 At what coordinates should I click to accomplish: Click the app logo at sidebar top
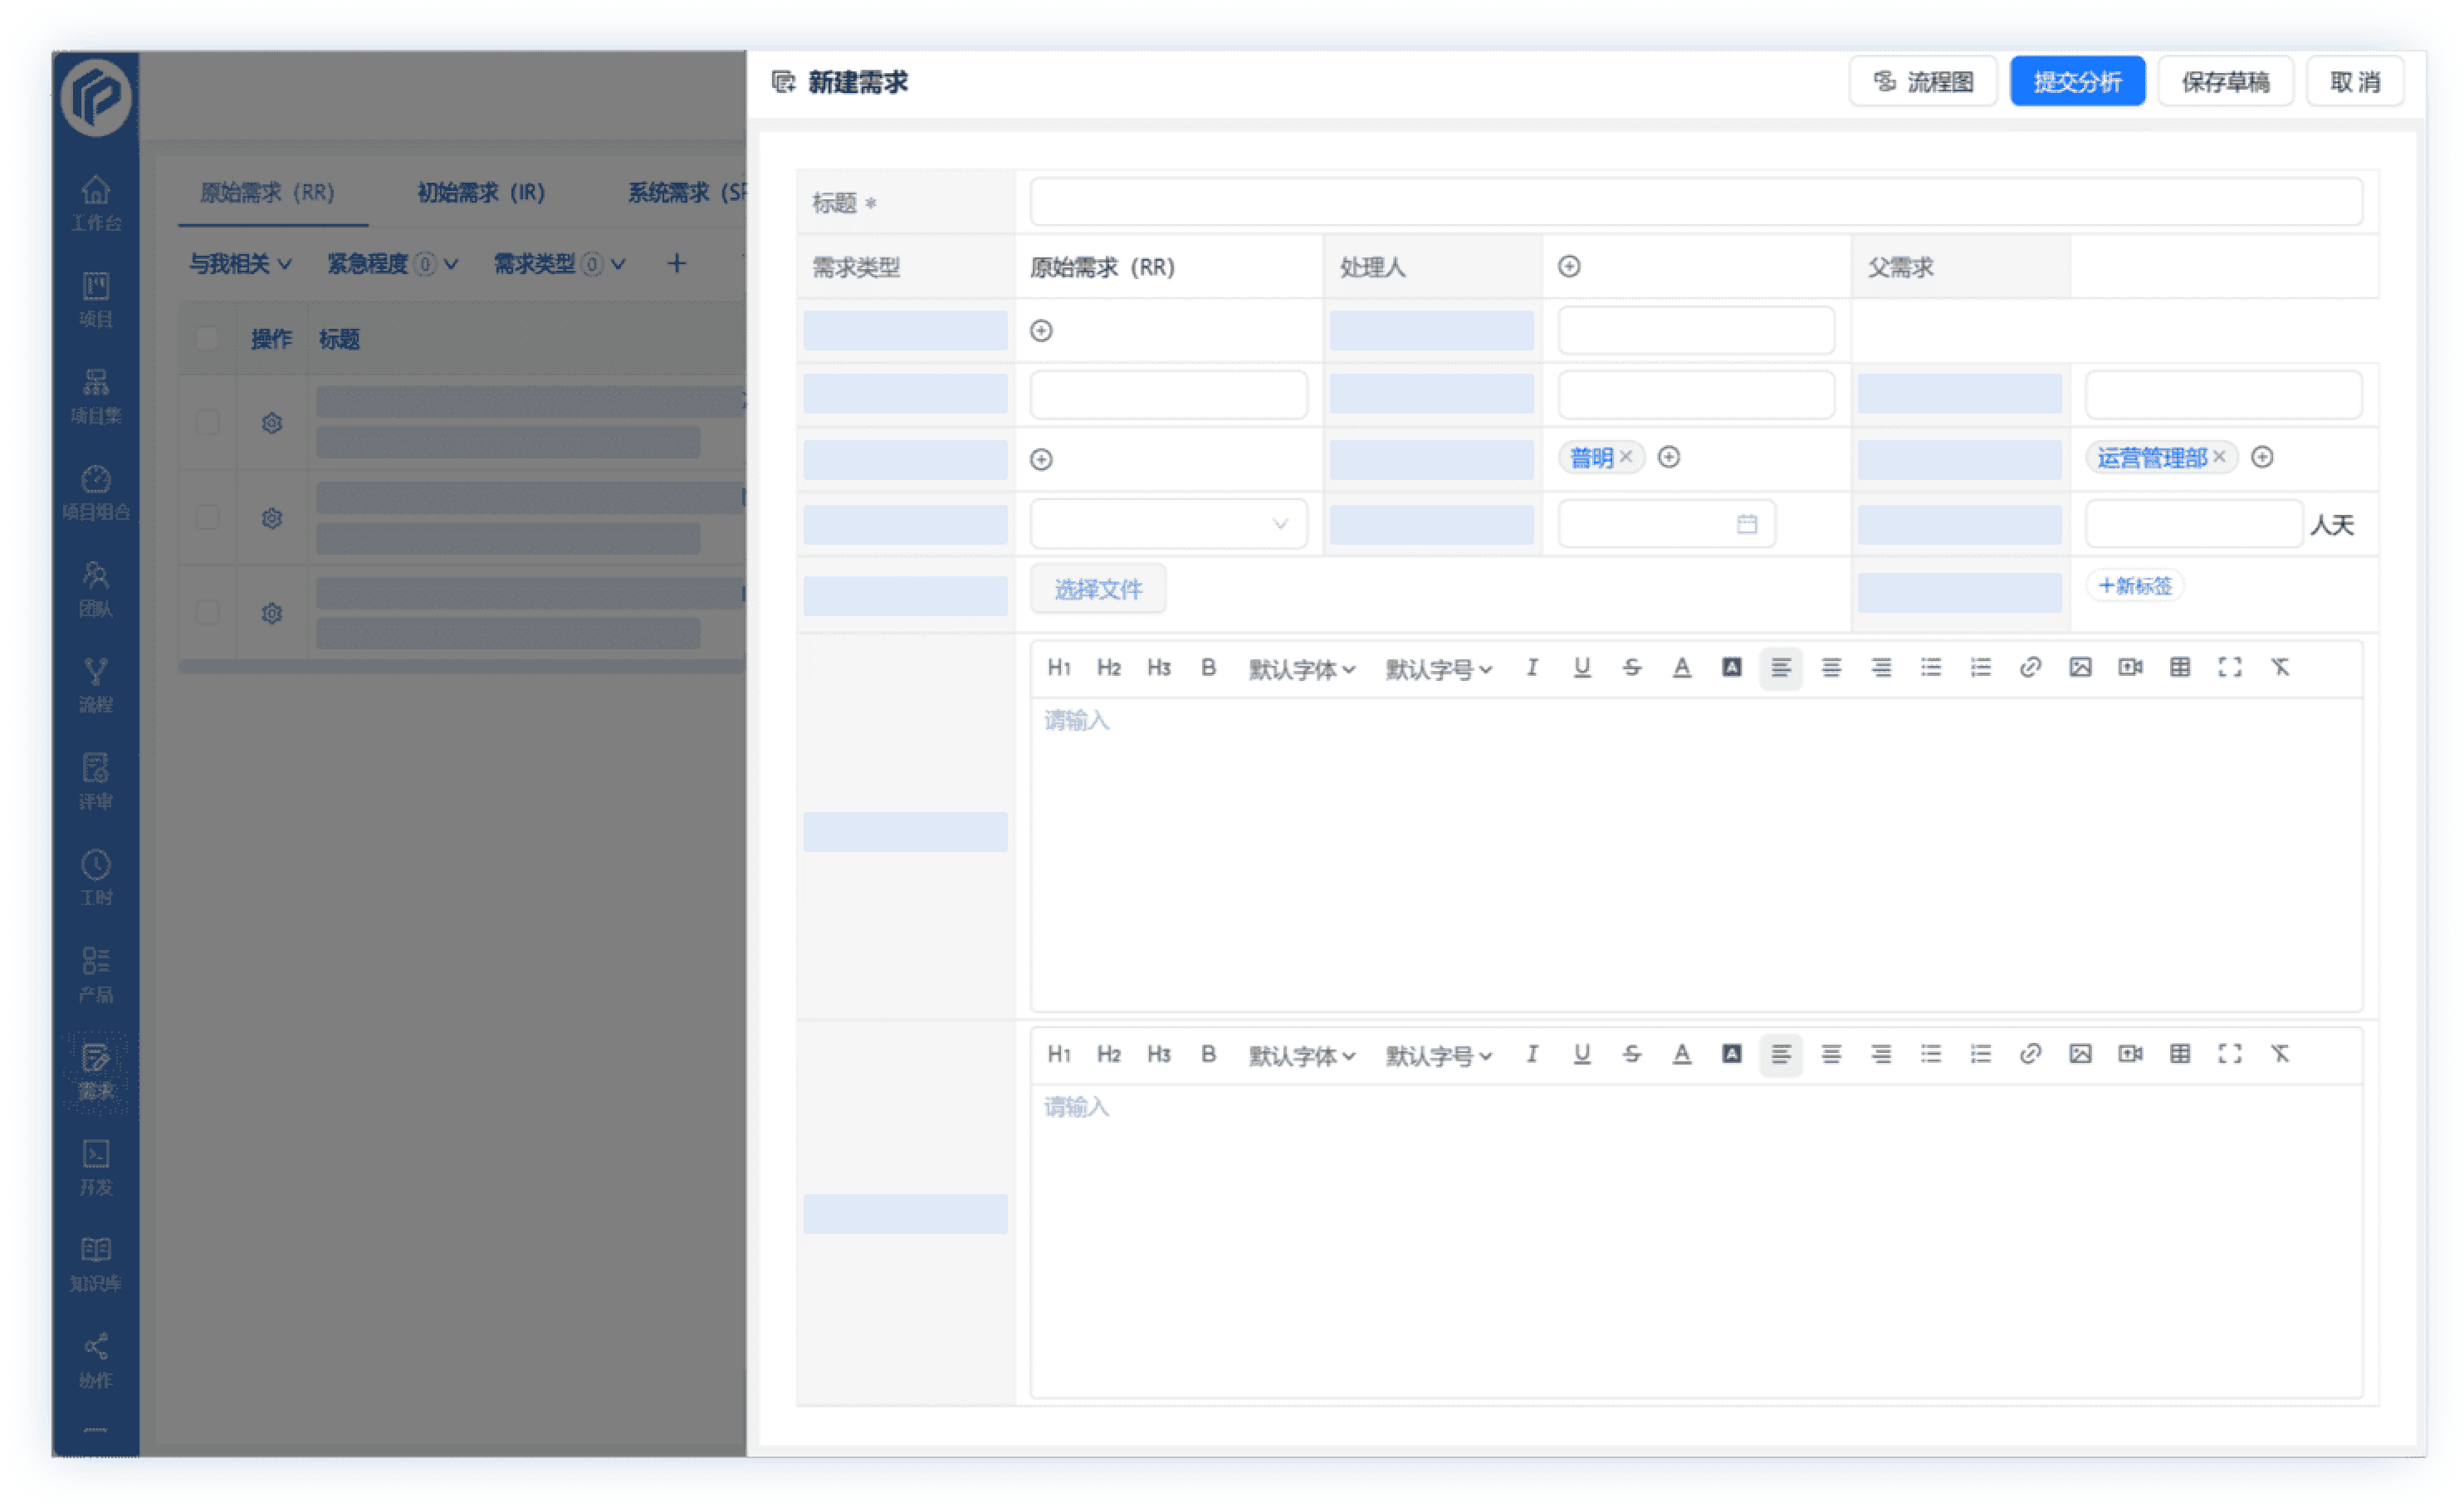pyautogui.click(x=96, y=97)
